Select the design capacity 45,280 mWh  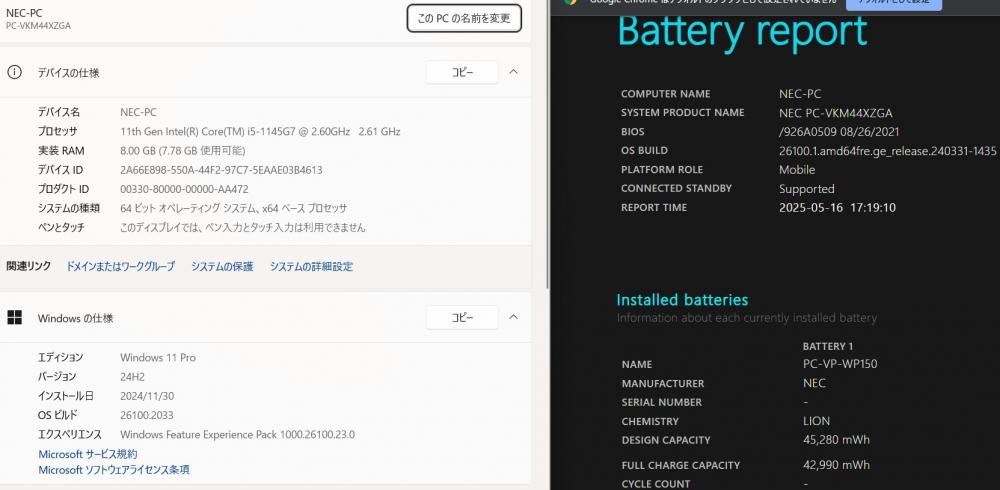pyautogui.click(x=836, y=440)
